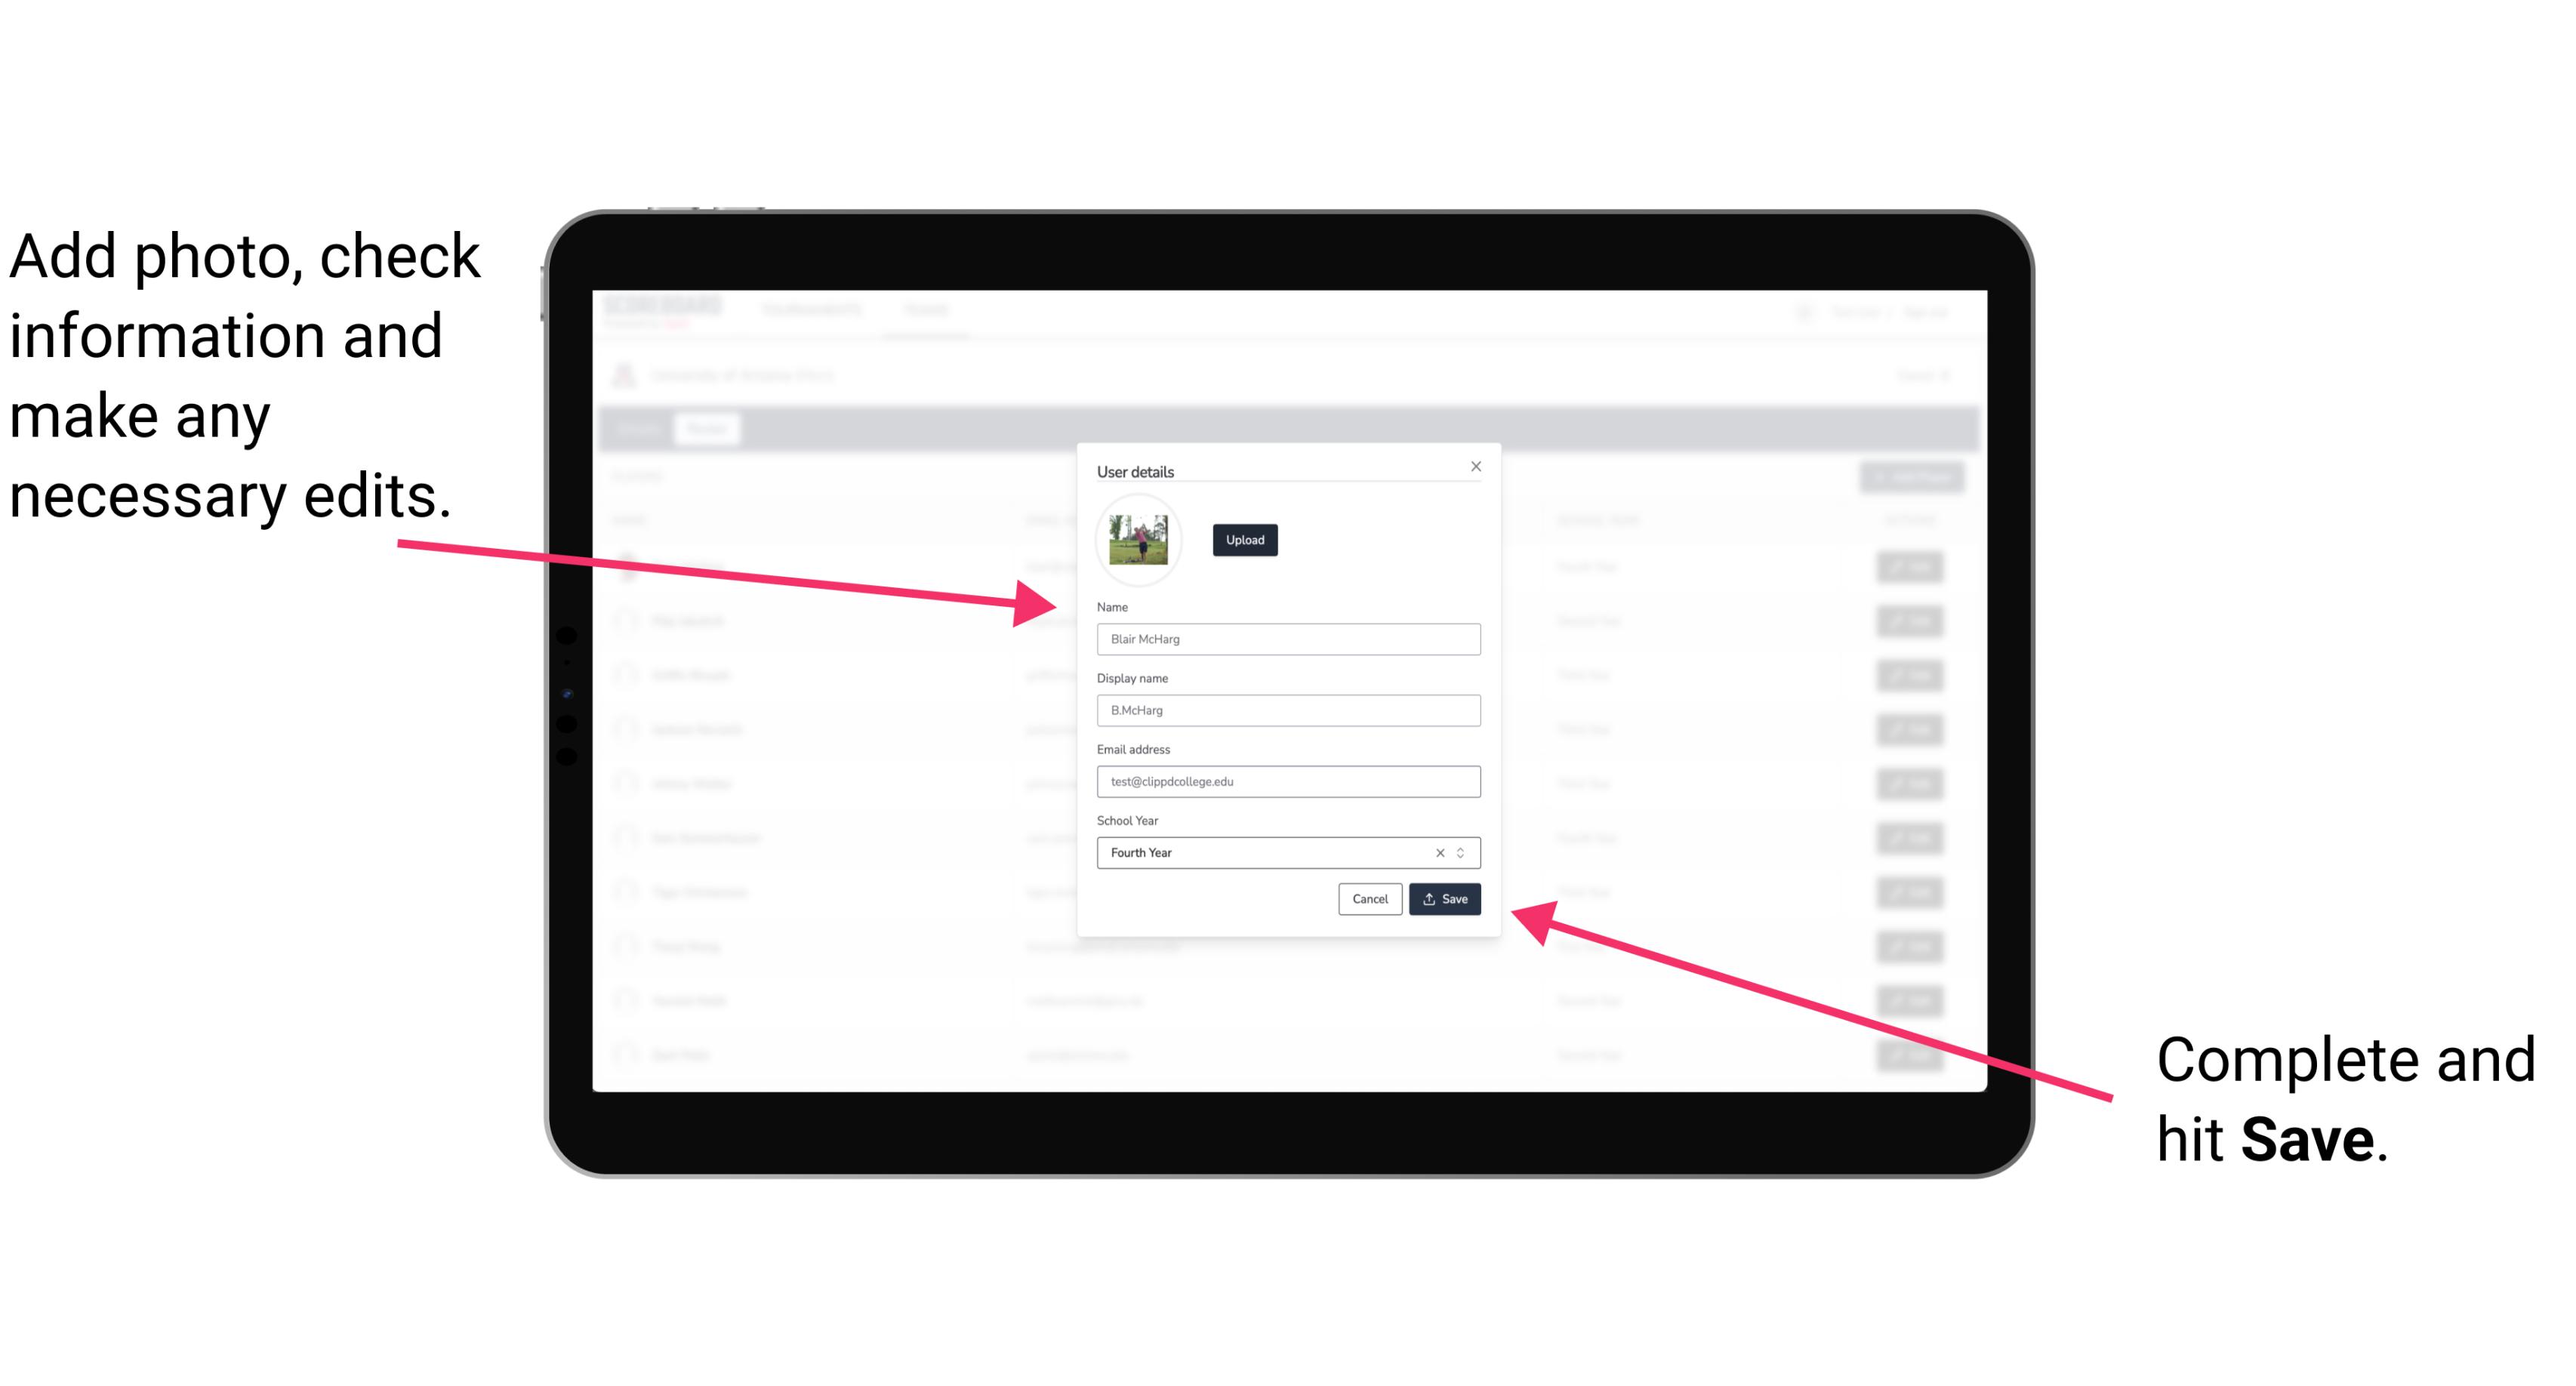The image size is (2576, 1386).
Task: Click the Name input field
Action: tap(1287, 639)
